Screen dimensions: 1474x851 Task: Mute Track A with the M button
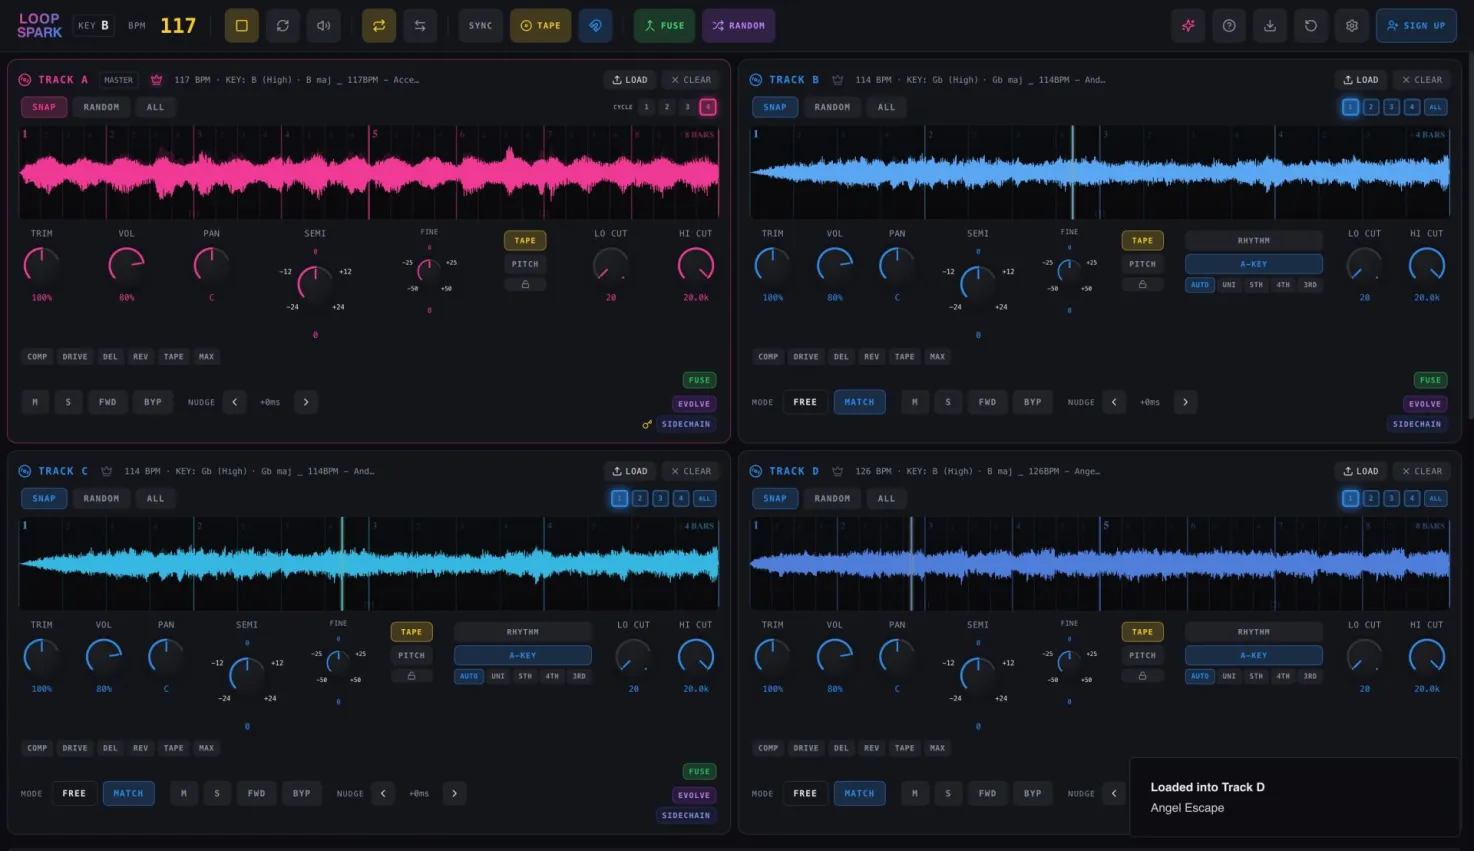(35, 402)
